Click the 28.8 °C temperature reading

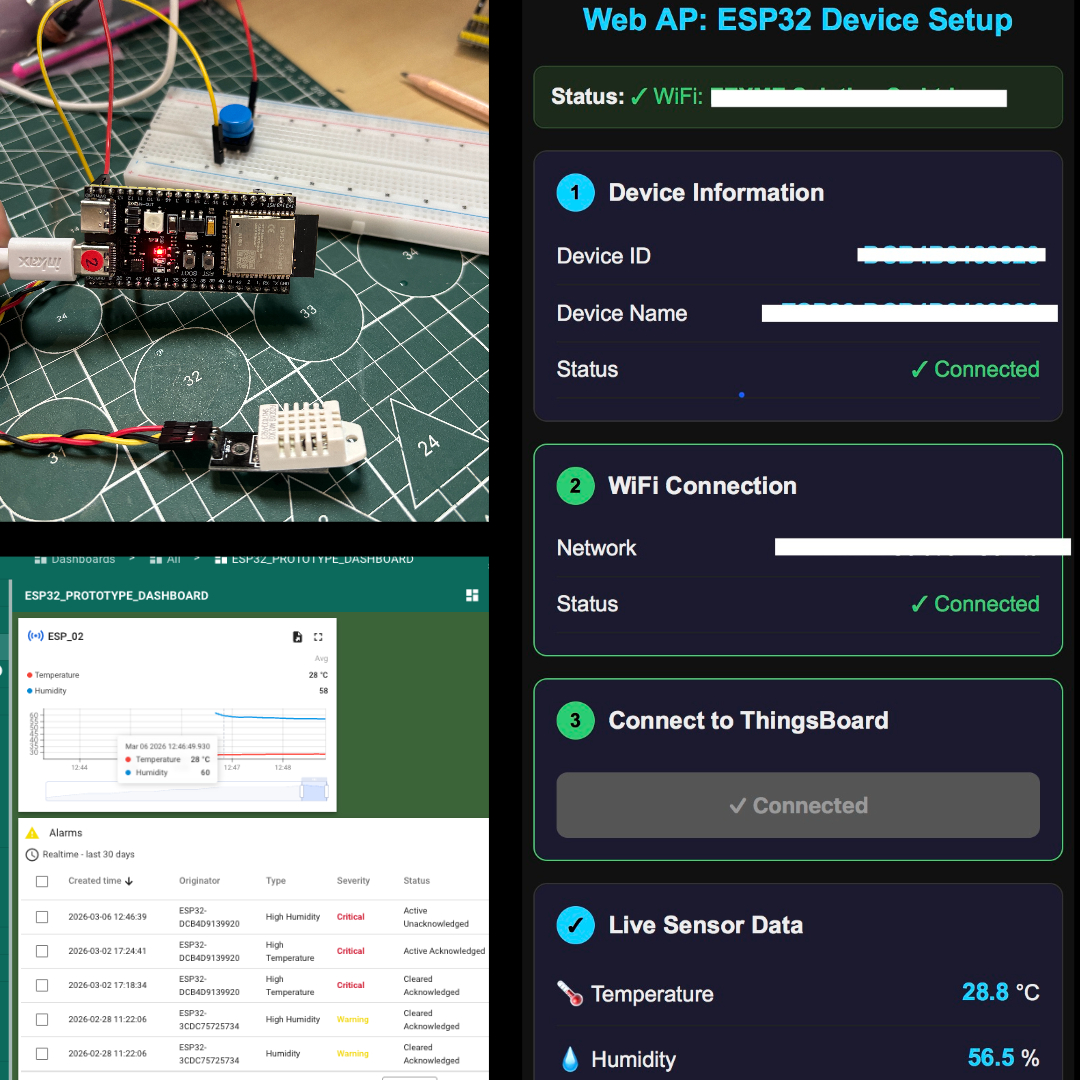tap(1000, 993)
